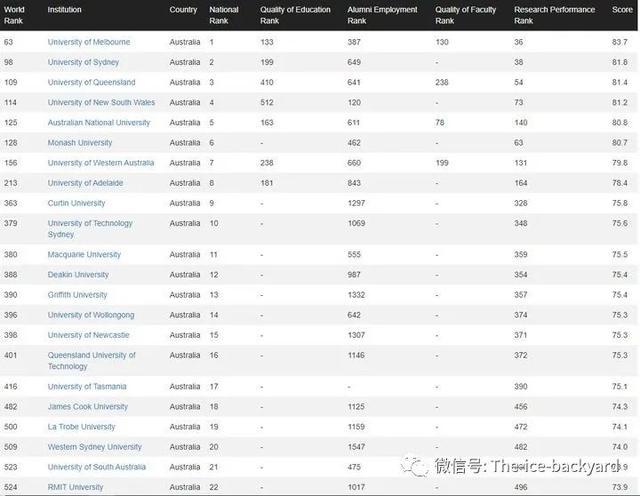Image resolution: width=640 pixels, height=496 pixels.
Task: Select Monash research rank 63
Action: [x=518, y=143]
